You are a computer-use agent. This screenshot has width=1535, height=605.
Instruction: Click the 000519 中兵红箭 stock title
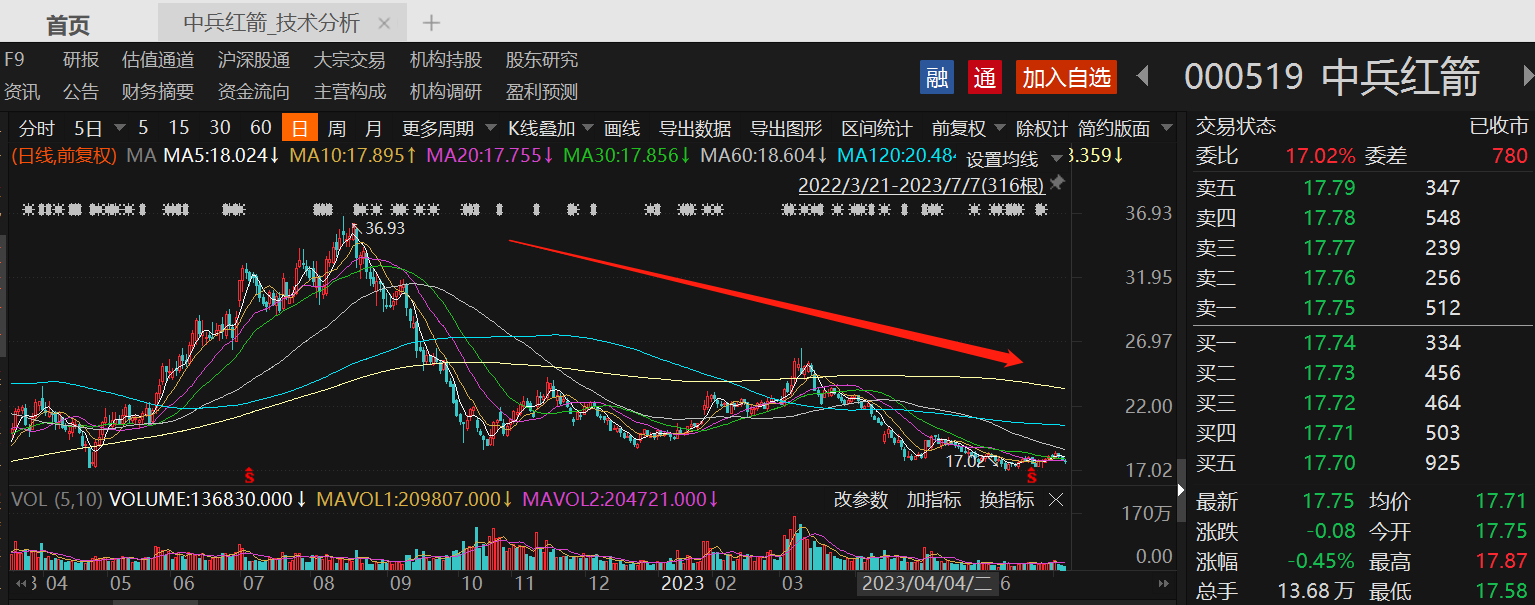point(1332,77)
